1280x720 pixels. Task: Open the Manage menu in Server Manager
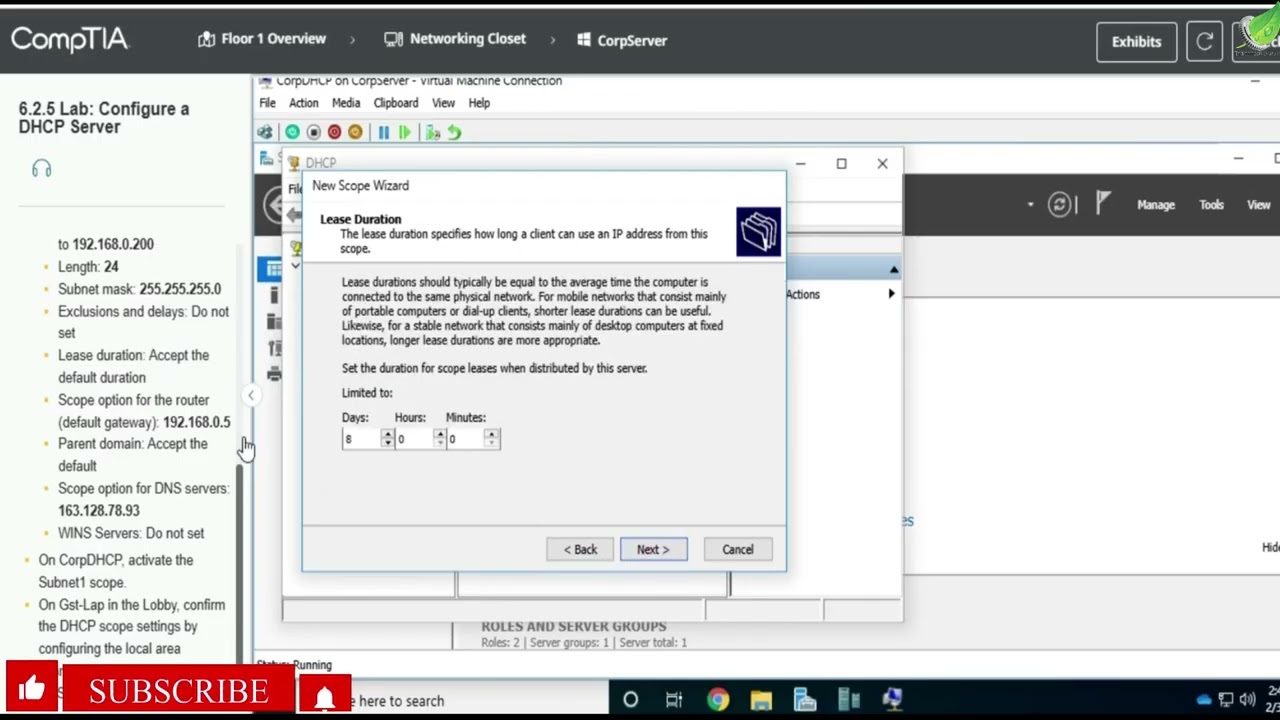[1155, 205]
